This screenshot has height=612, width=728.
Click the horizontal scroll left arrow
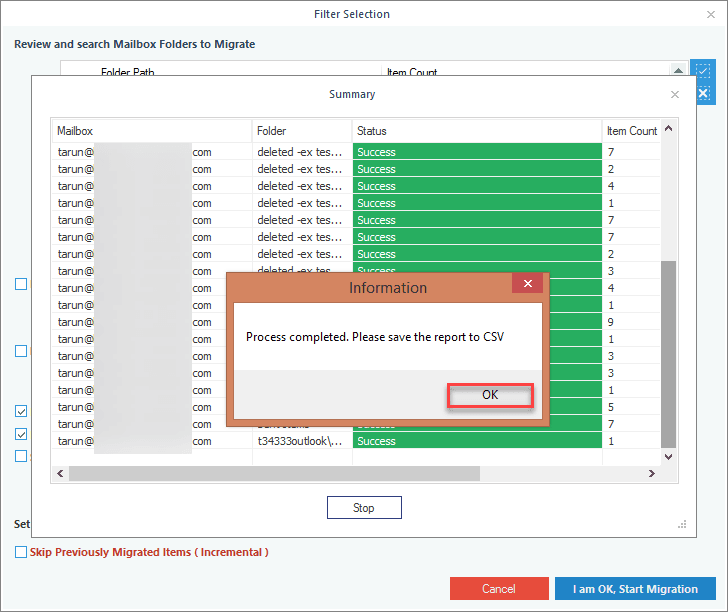pos(60,473)
